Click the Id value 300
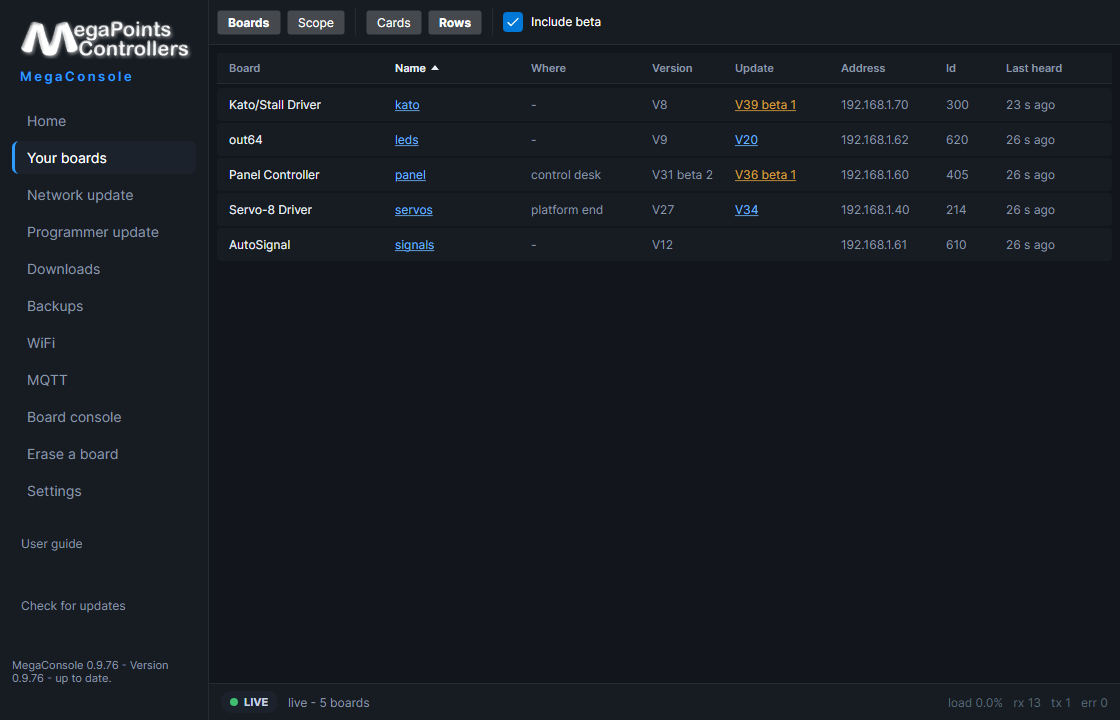Screen dimensions: 1120x720 coord(957,105)
